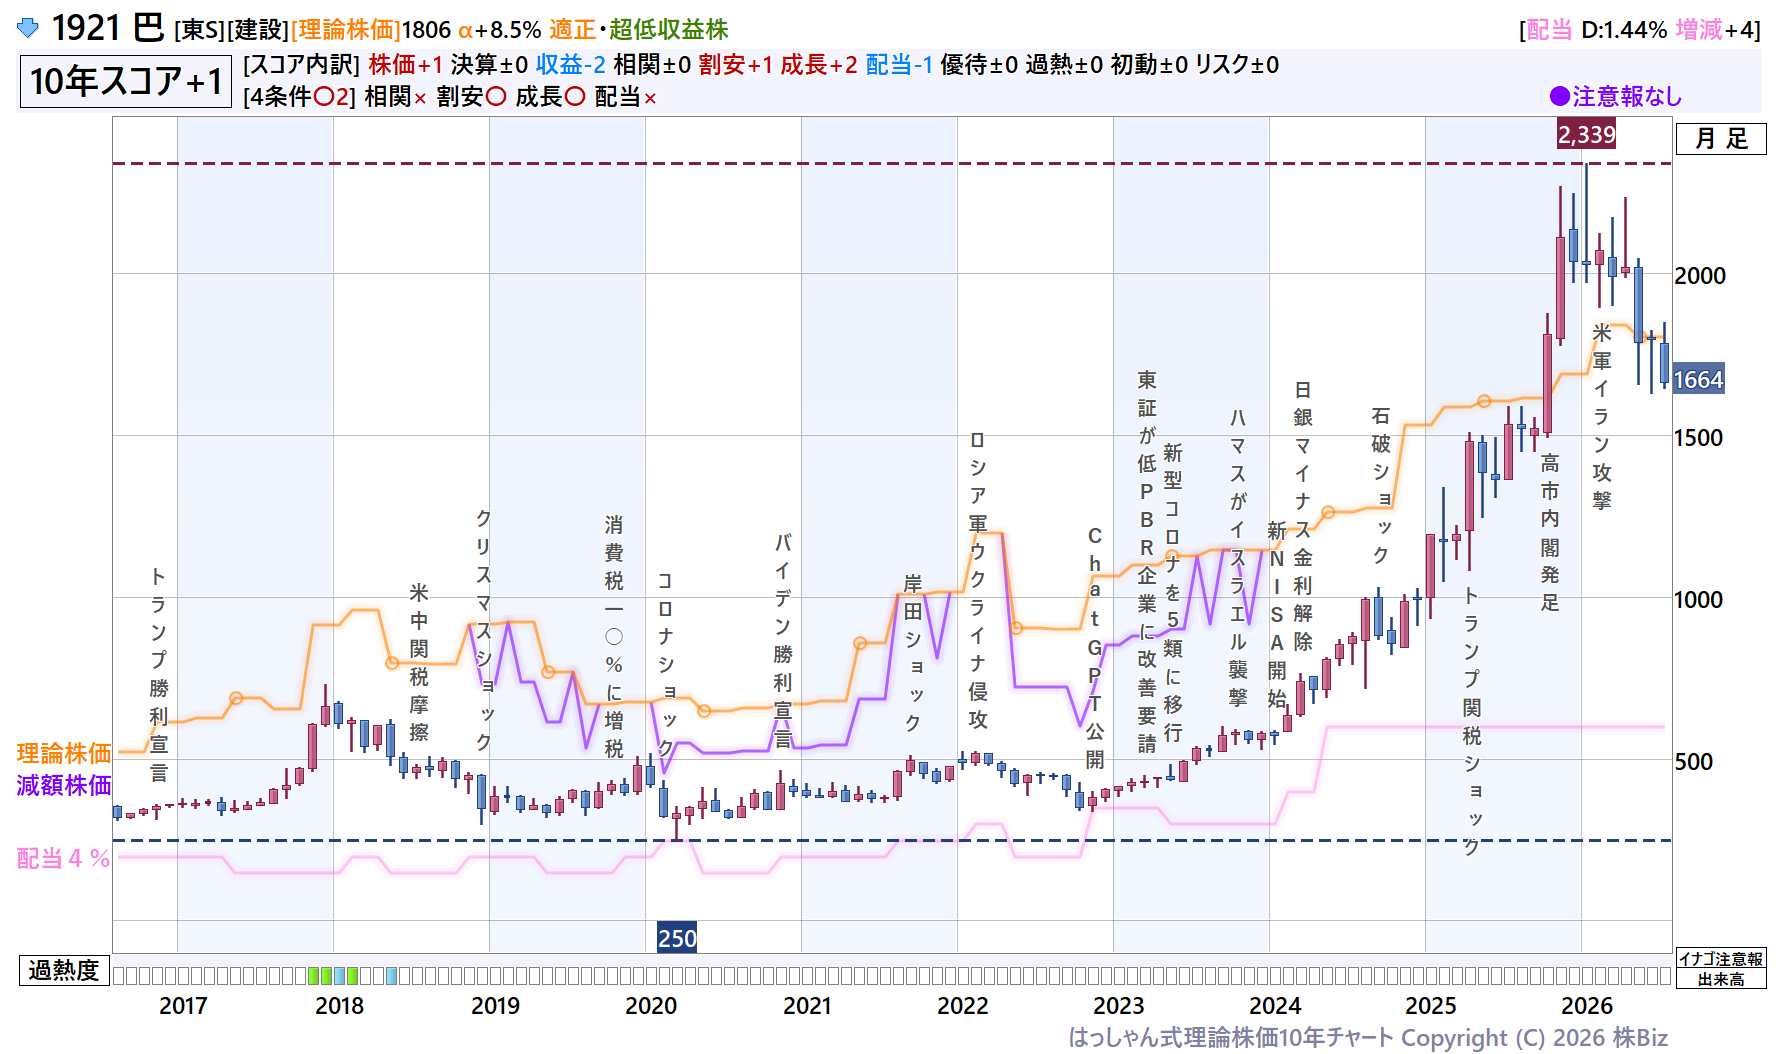Click the 株価+1 score item
This screenshot has height=1054, width=1780.
coord(405,65)
